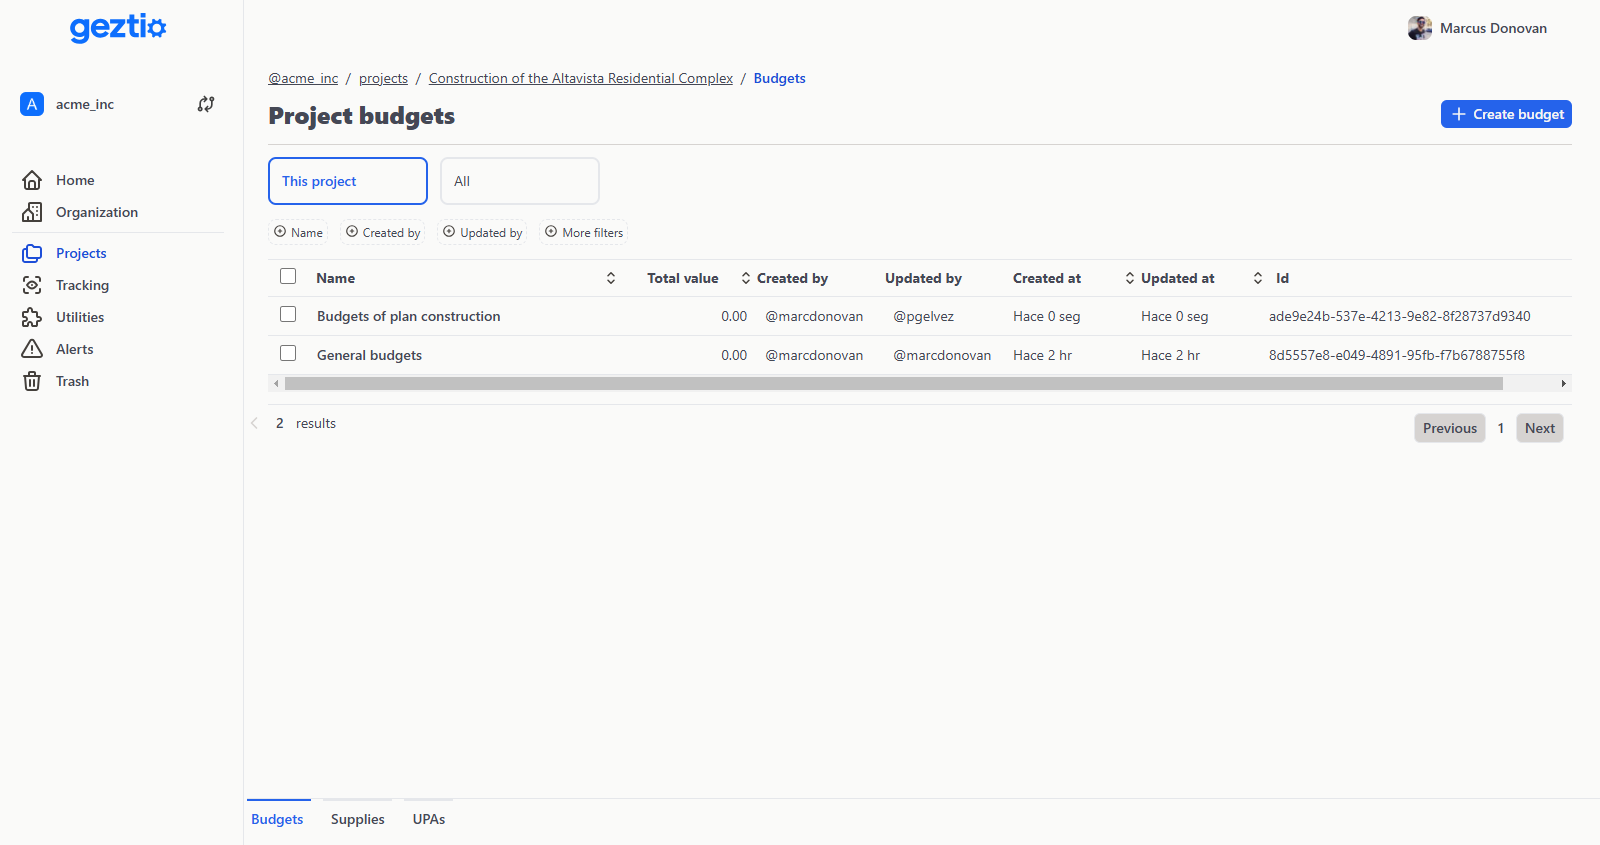Sort by the Name column arrows

[611, 278]
